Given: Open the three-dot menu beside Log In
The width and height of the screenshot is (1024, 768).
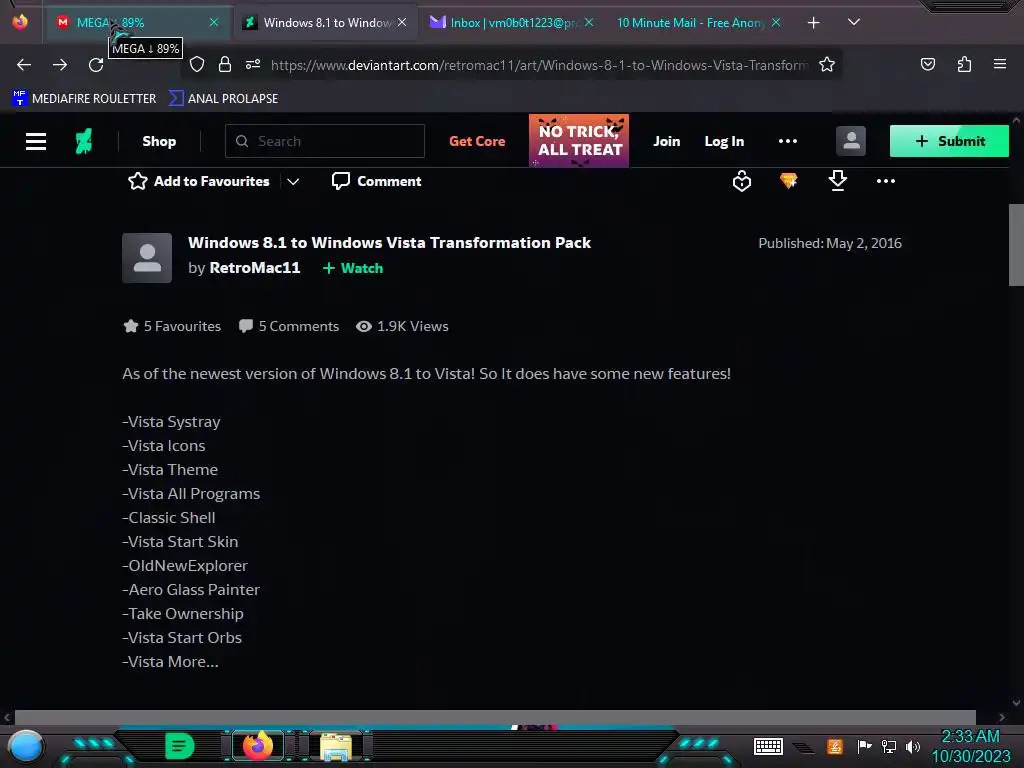Looking at the screenshot, I should (x=788, y=141).
